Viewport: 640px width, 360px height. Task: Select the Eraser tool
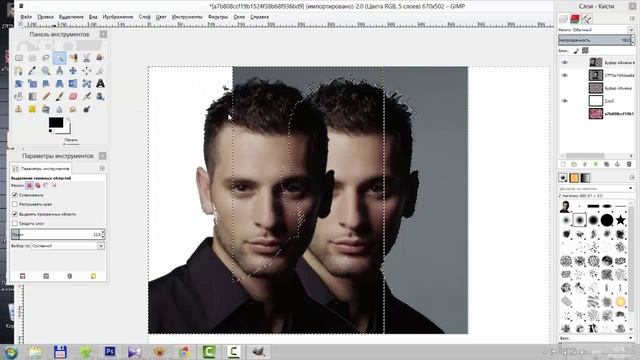coord(73,97)
